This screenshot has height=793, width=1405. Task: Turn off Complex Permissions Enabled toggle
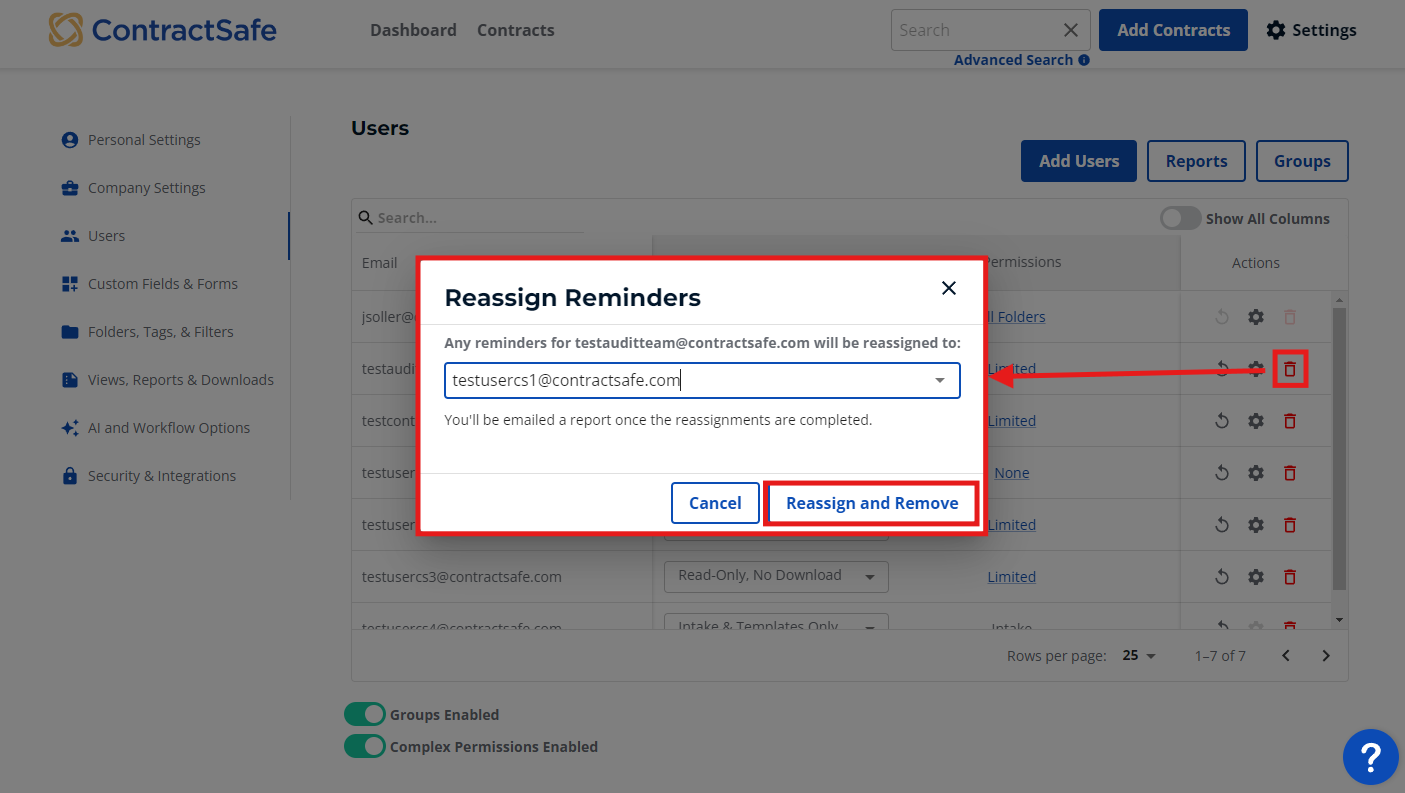(365, 746)
